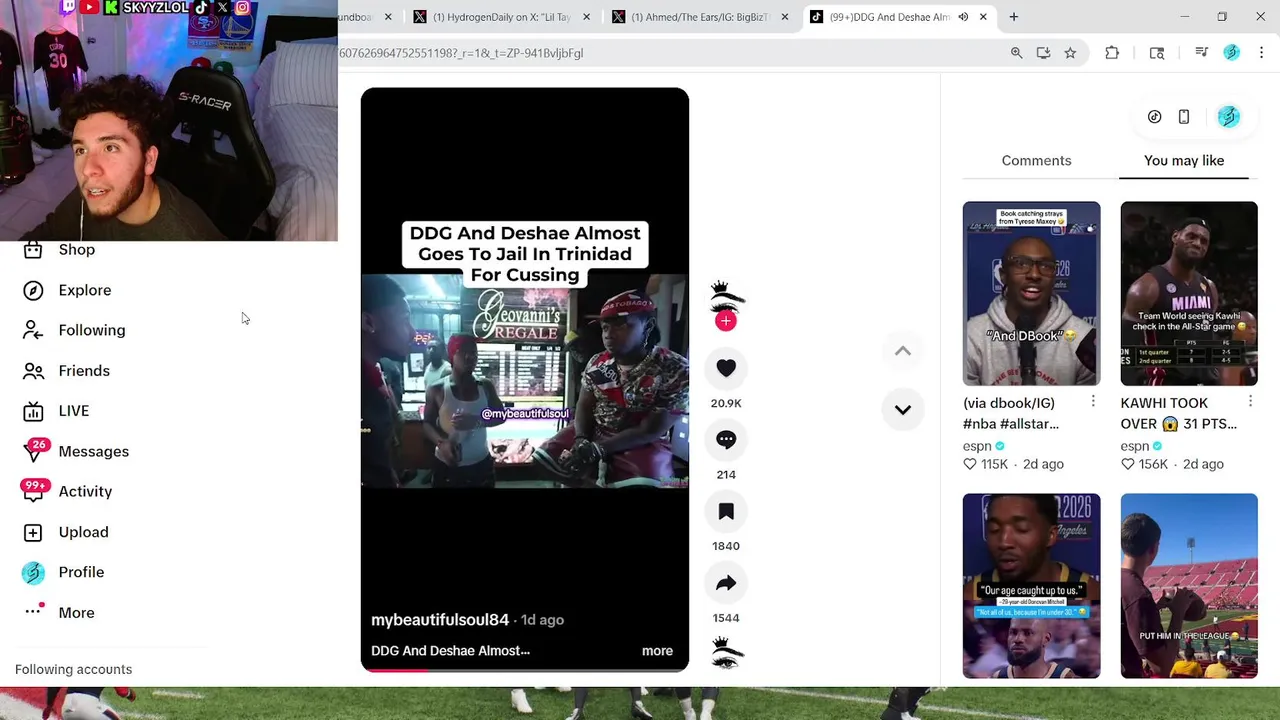Bookmark the video with the favorites icon
The width and height of the screenshot is (1280, 720).
(726, 511)
